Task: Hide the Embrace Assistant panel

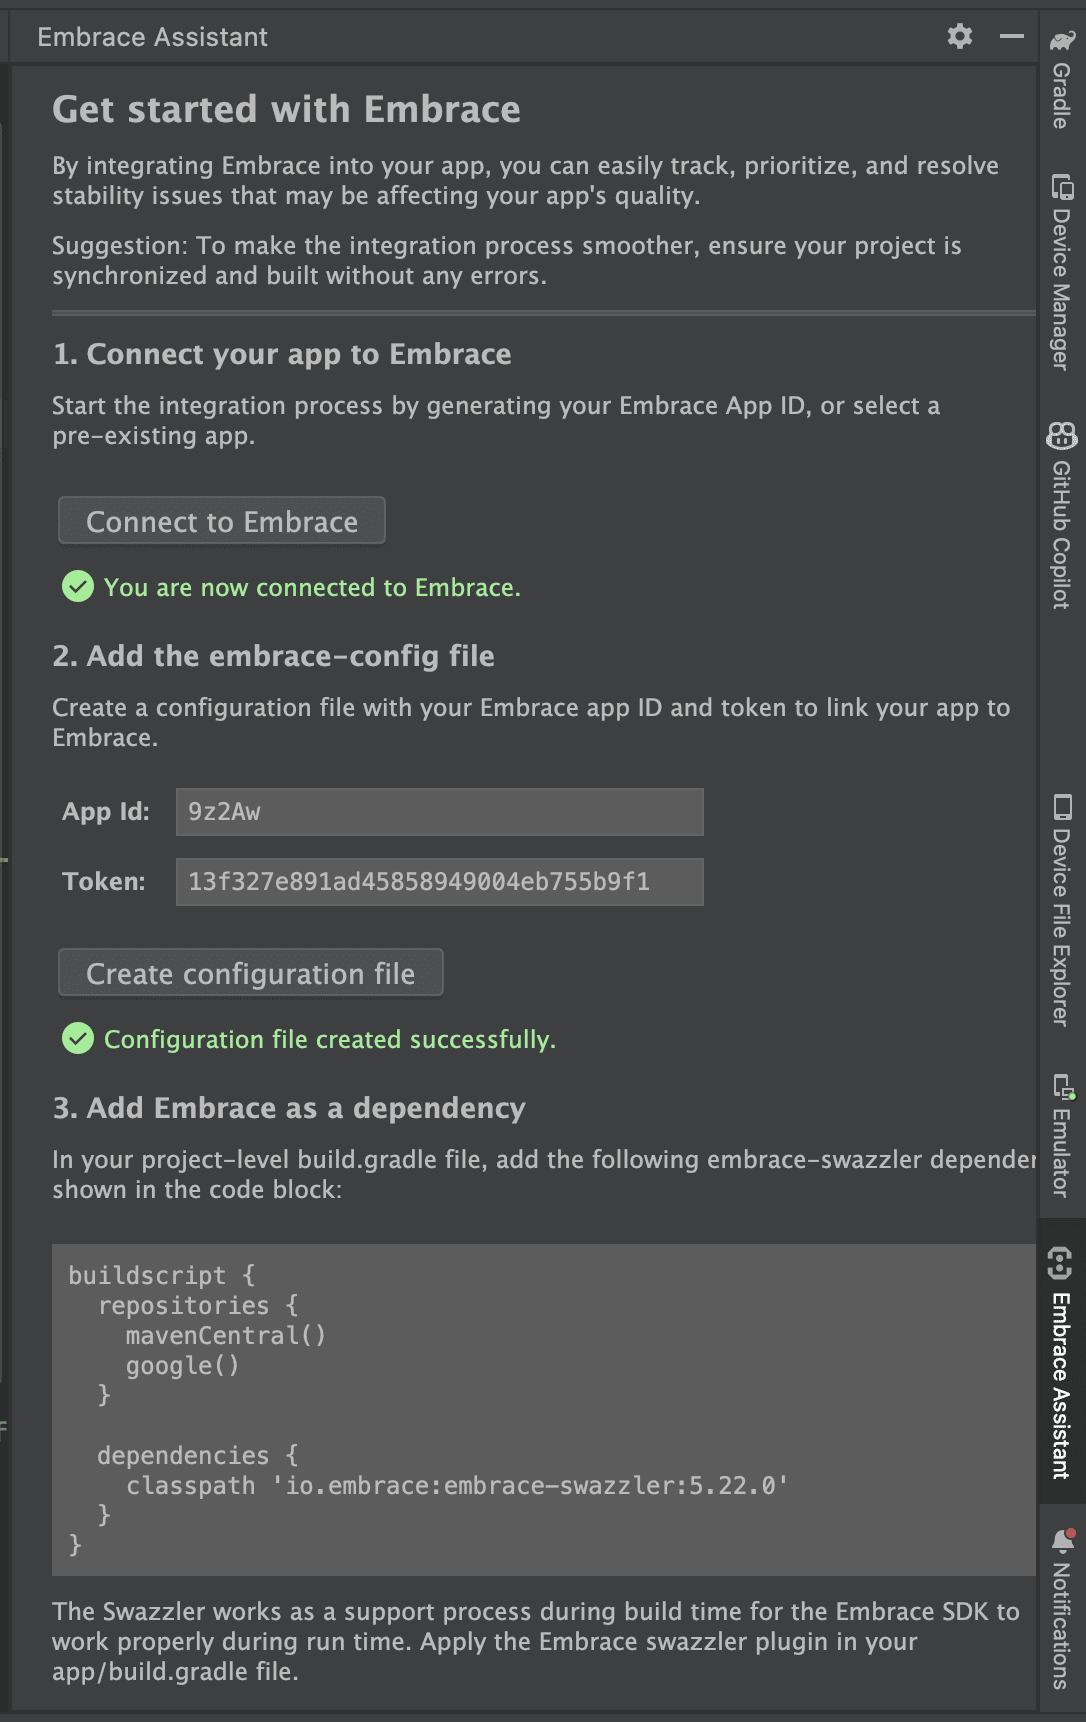Action: tap(1010, 36)
